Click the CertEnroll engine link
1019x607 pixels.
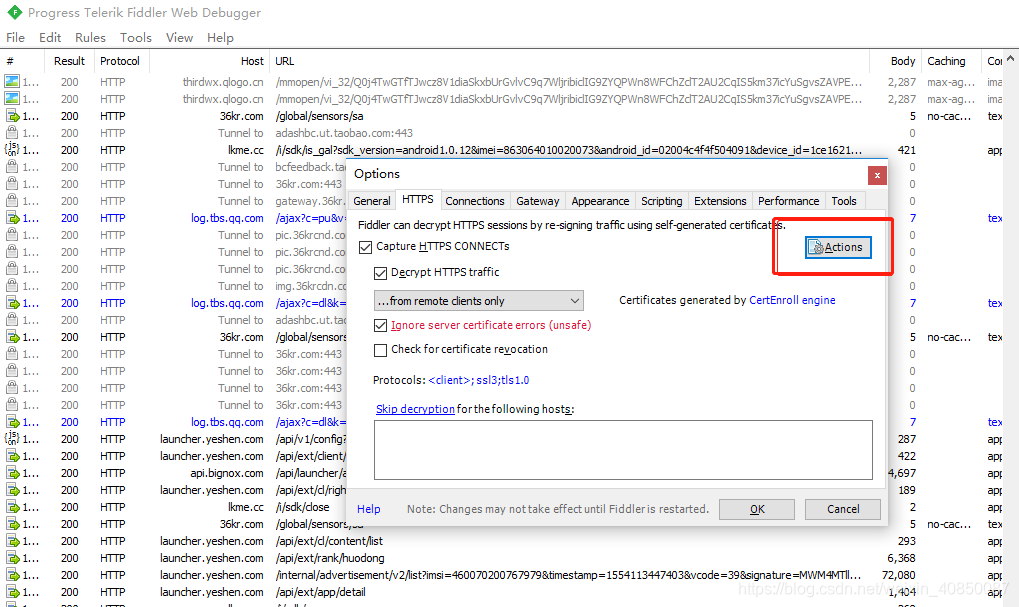(x=792, y=300)
